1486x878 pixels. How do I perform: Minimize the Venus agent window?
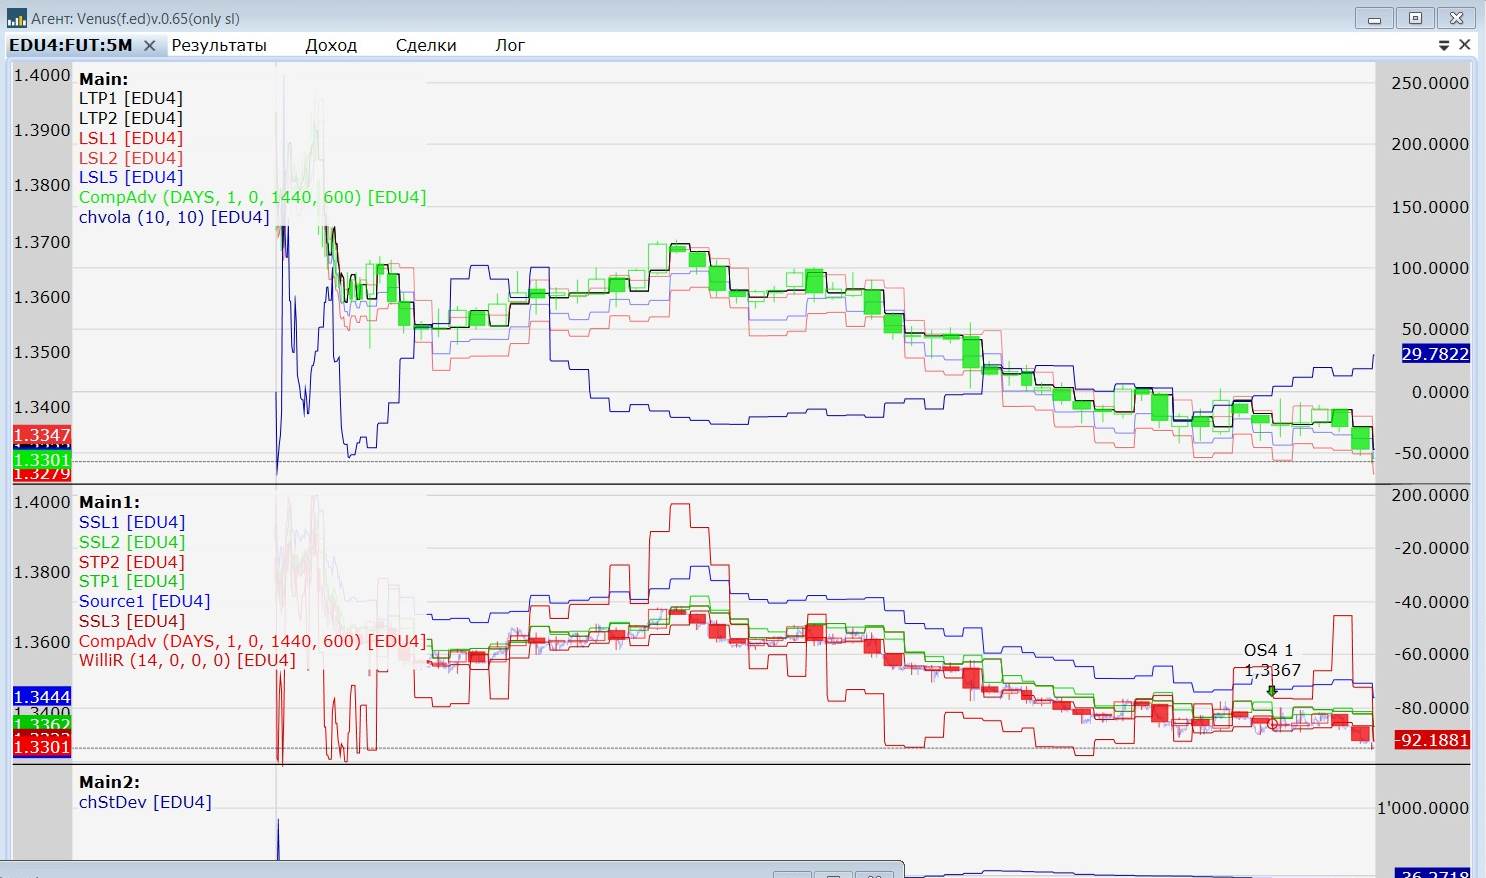click(x=1375, y=18)
